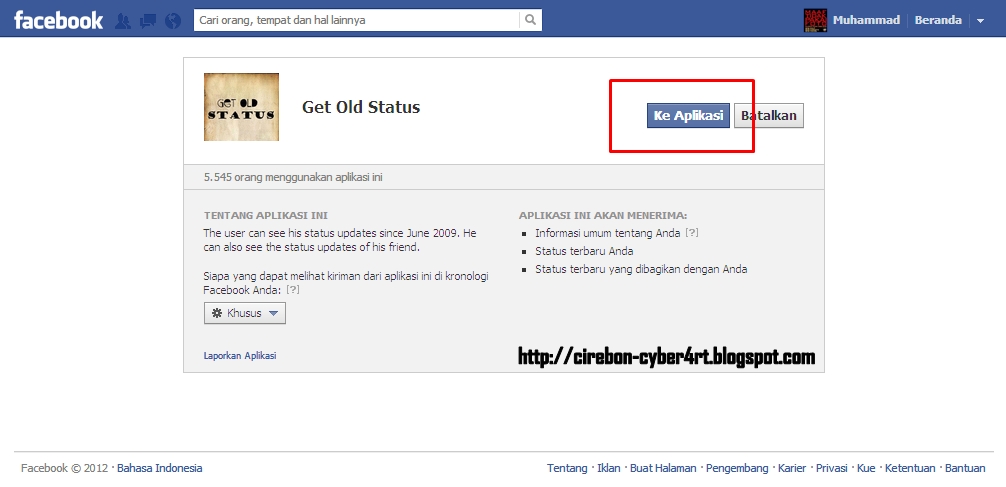Click help mark next to Informasi umum tentang Anda
This screenshot has width=1006, height=487.
tap(692, 233)
